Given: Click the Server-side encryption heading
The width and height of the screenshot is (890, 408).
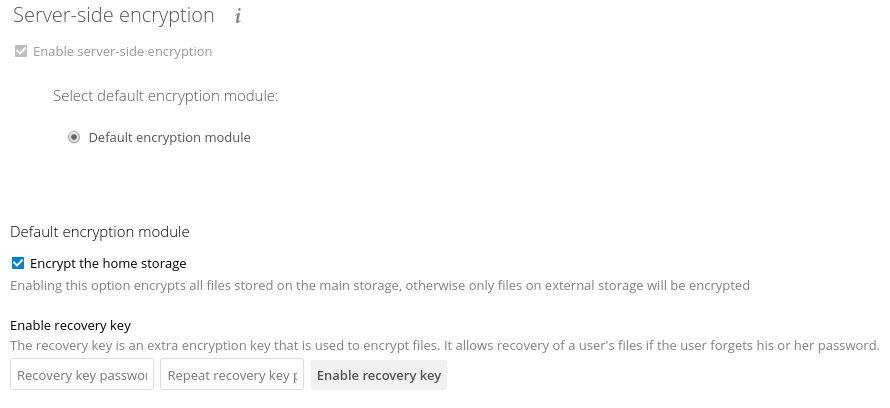Looking at the screenshot, I should pyautogui.click(x=114, y=15).
